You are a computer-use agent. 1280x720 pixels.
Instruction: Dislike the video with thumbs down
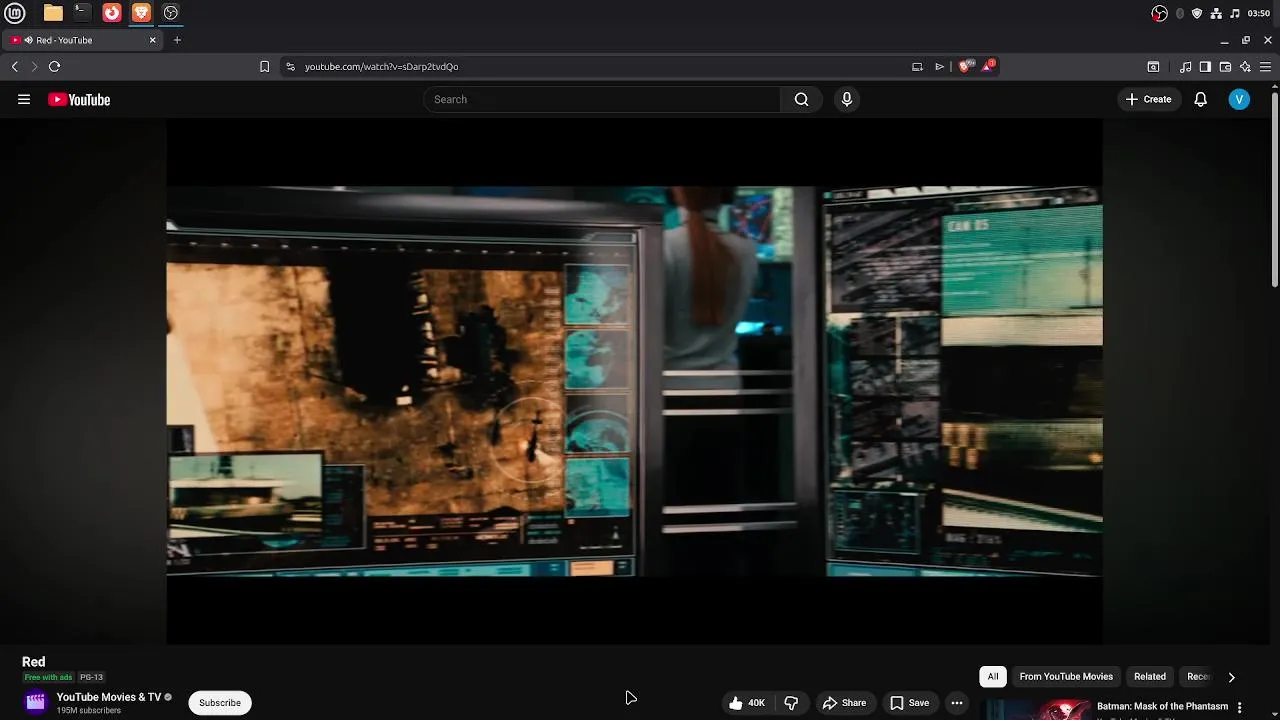point(791,703)
